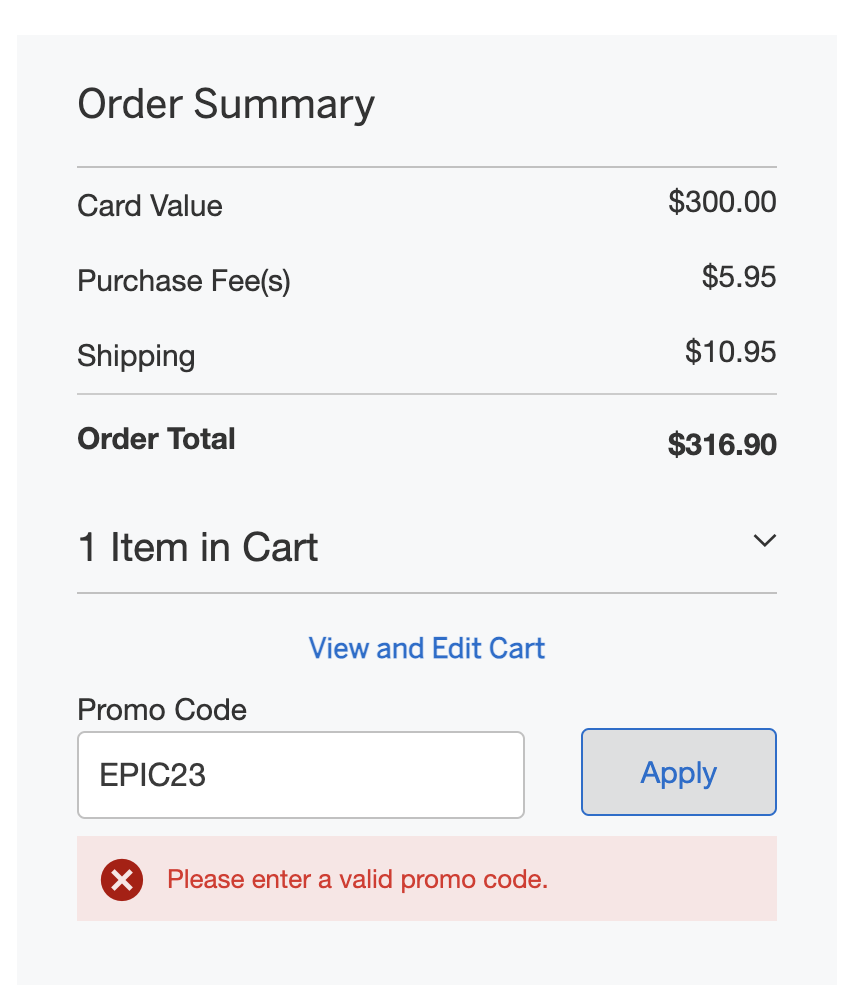Select the $300.00 card value amount
This screenshot has width=844, height=1002.
pyautogui.click(x=722, y=202)
